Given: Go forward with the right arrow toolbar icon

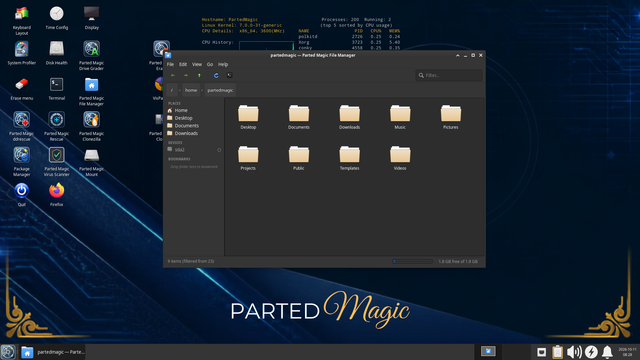Looking at the screenshot, I should 186,76.
